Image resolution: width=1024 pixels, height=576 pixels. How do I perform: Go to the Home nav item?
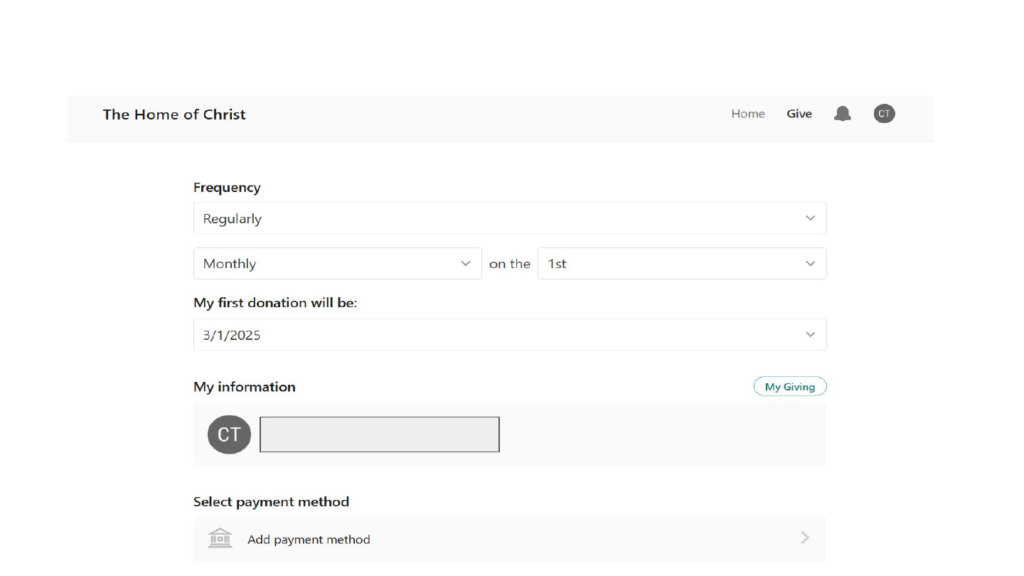point(748,114)
